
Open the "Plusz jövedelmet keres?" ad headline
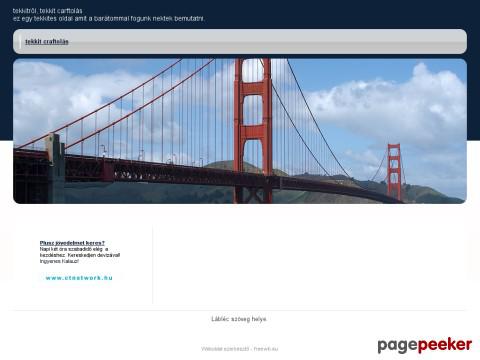[72, 243]
